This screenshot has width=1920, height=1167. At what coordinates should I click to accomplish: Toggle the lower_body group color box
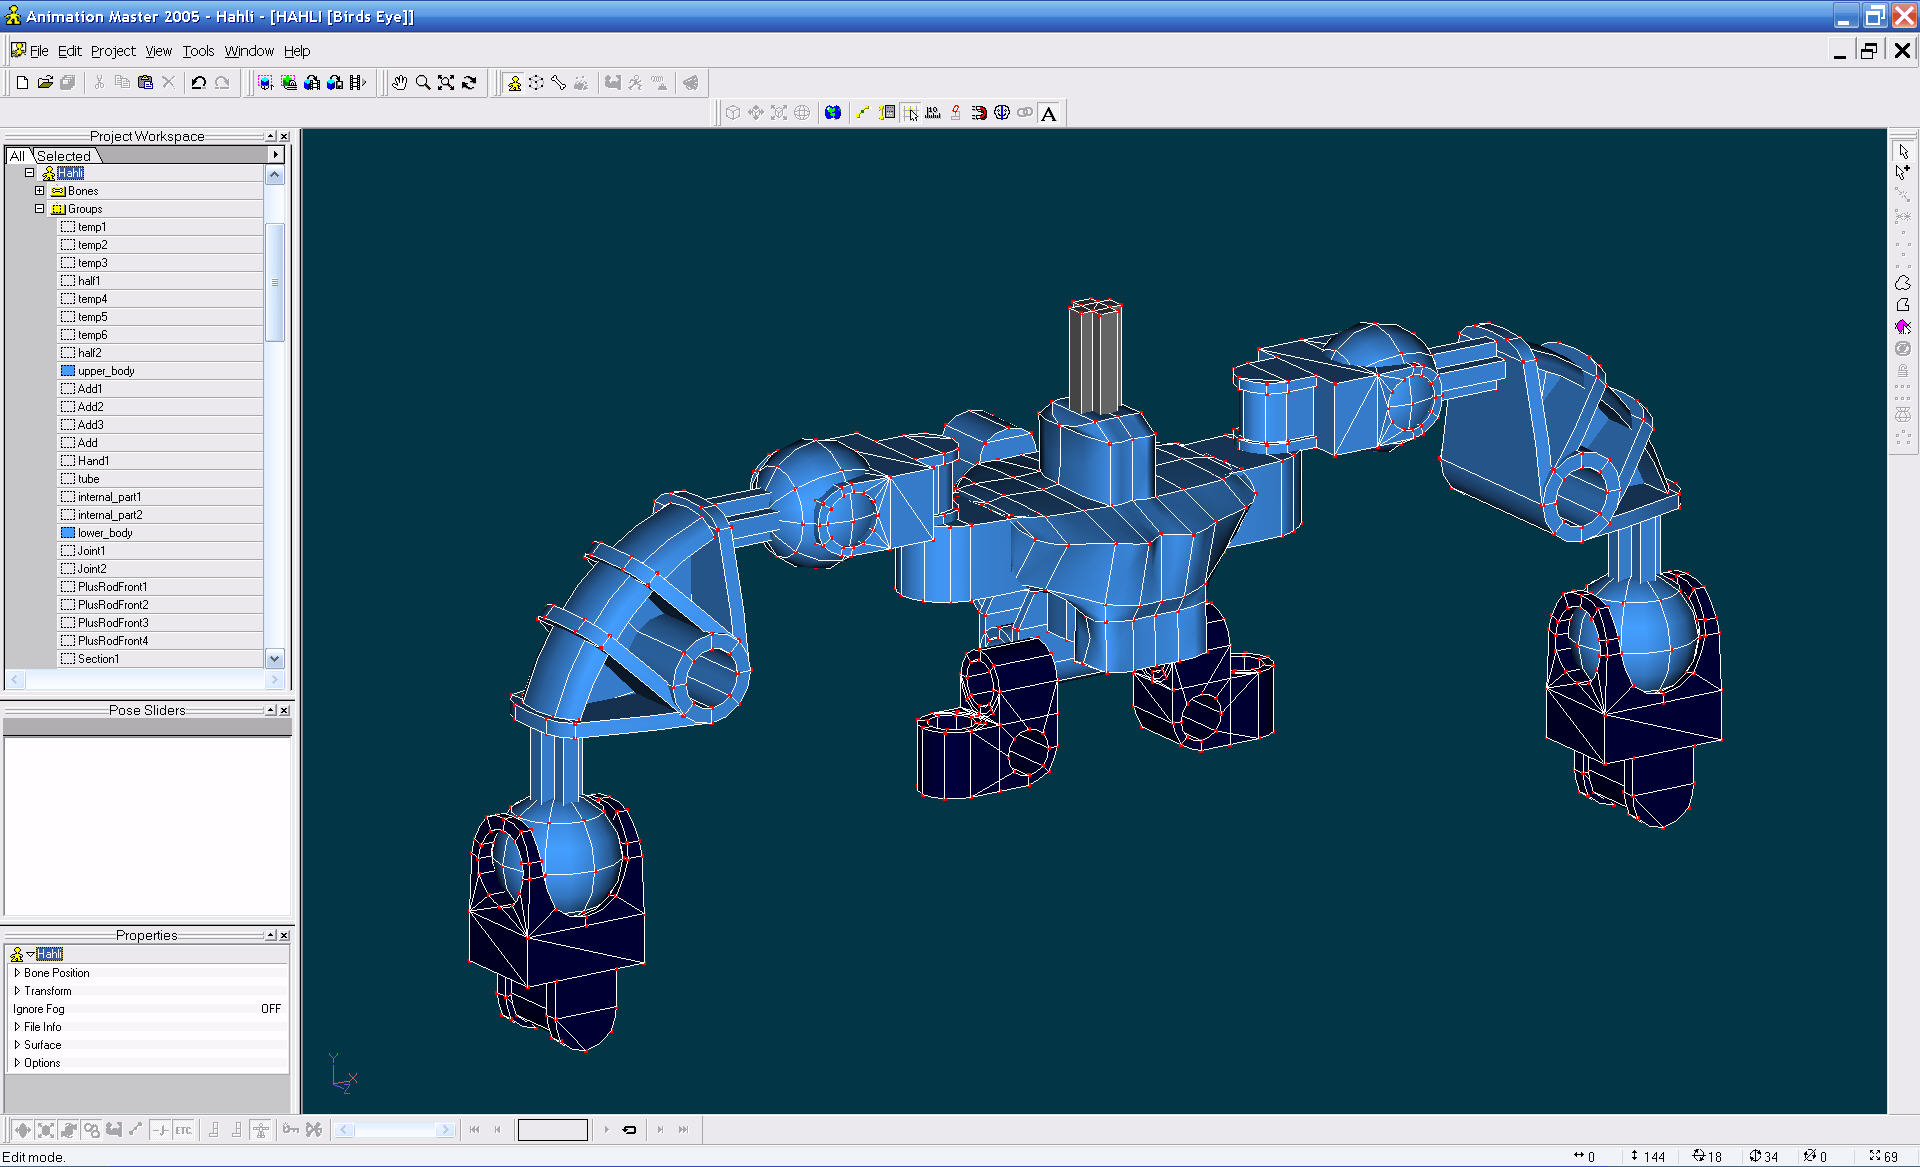68,533
